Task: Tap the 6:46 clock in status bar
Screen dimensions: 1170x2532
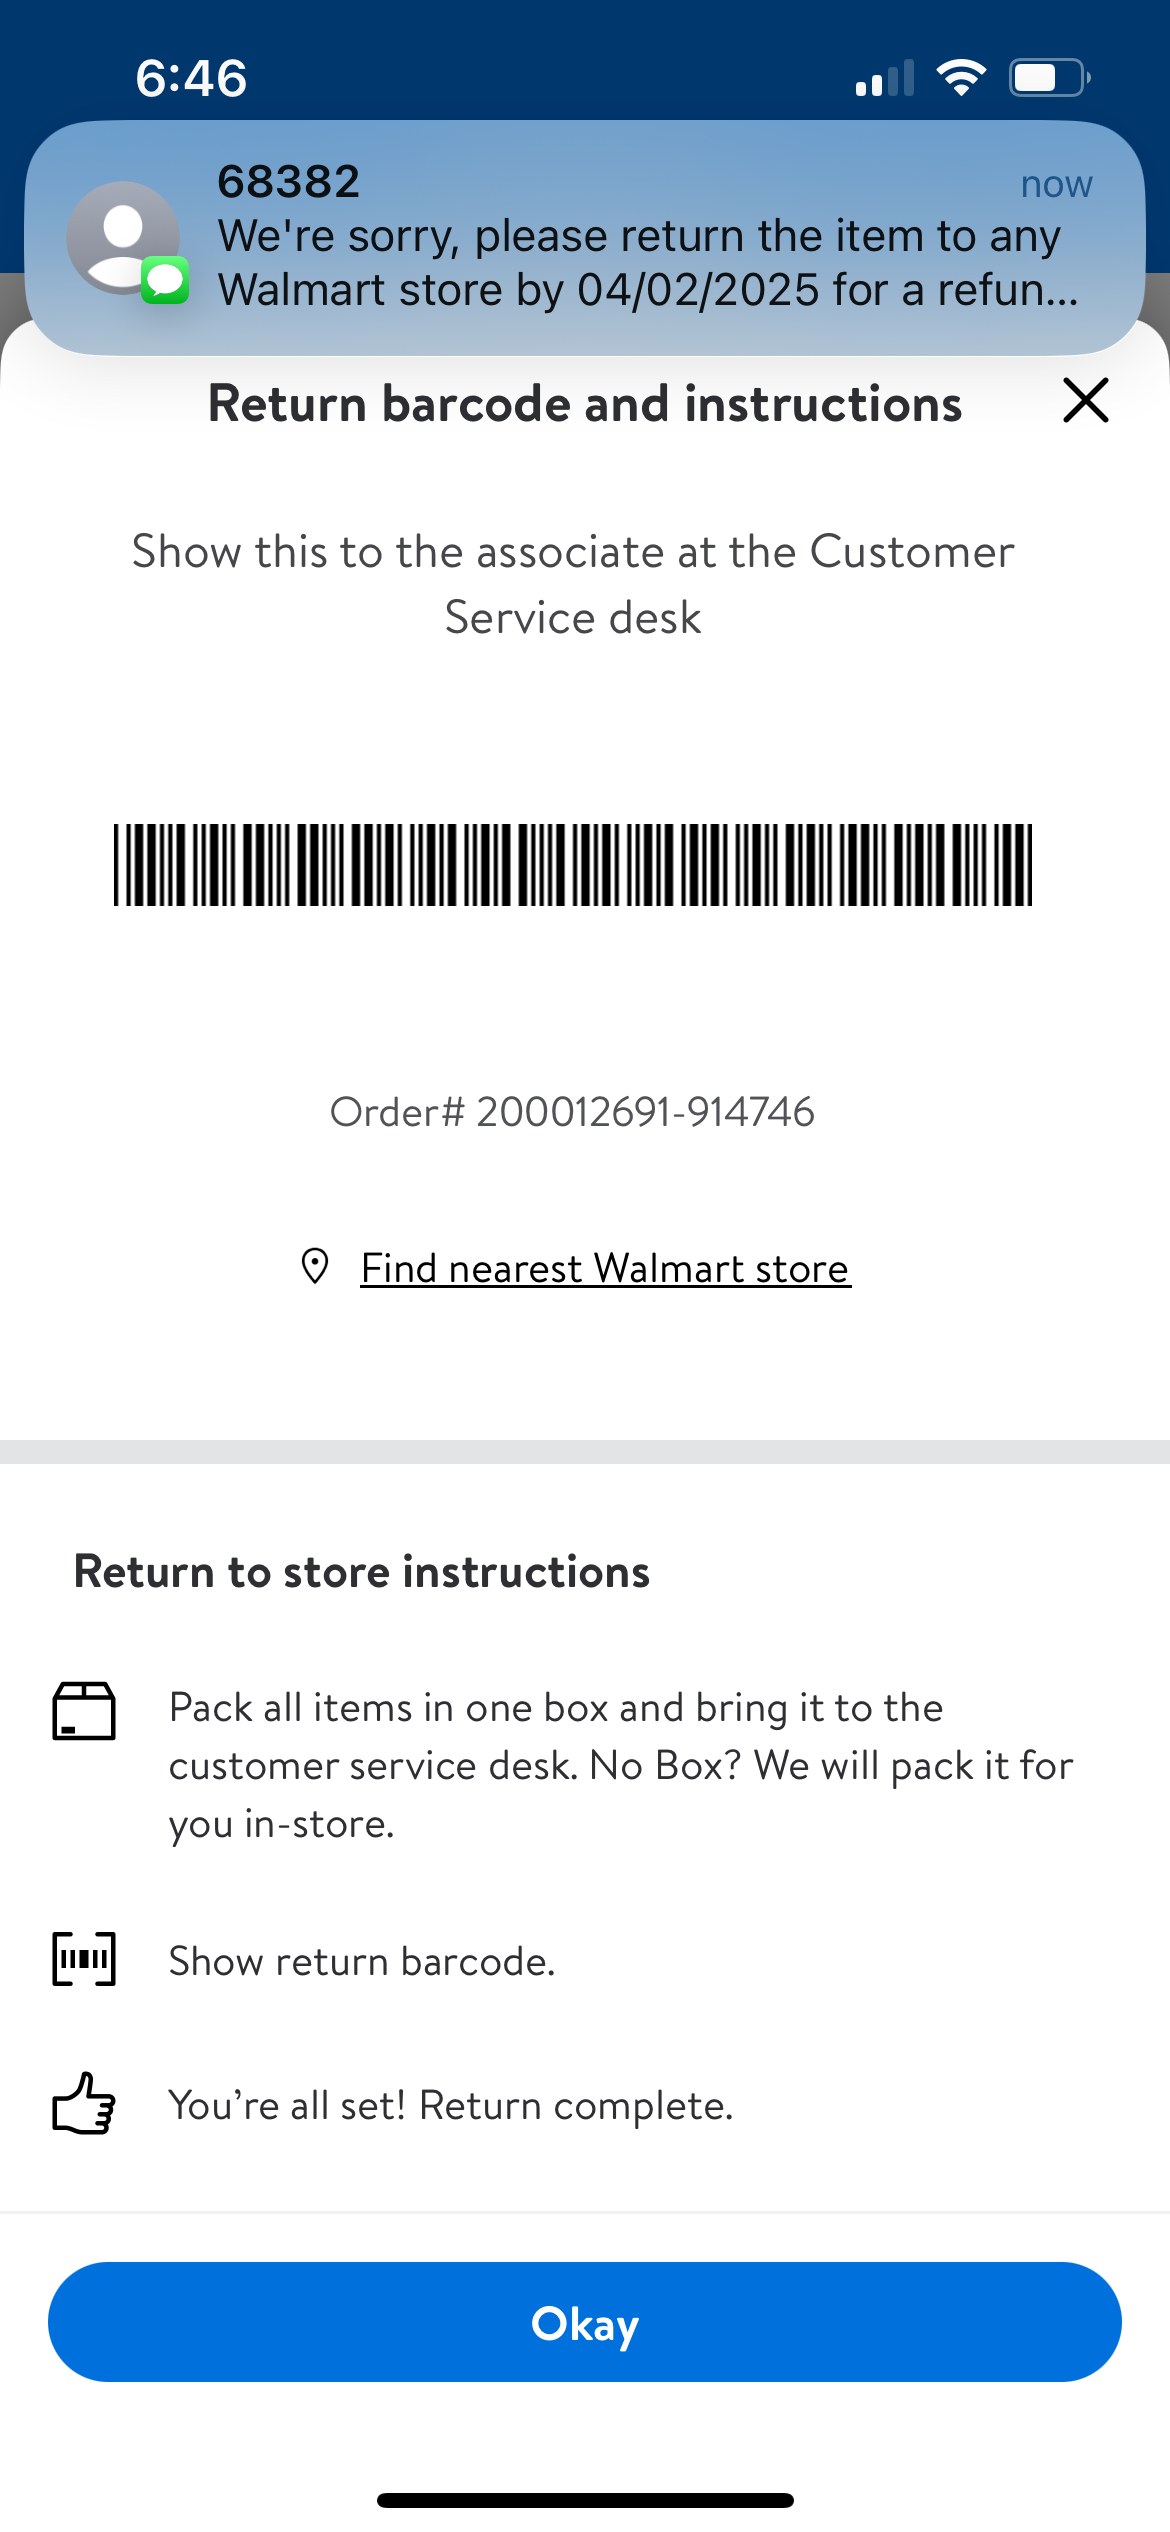Action: click(x=191, y=78)
